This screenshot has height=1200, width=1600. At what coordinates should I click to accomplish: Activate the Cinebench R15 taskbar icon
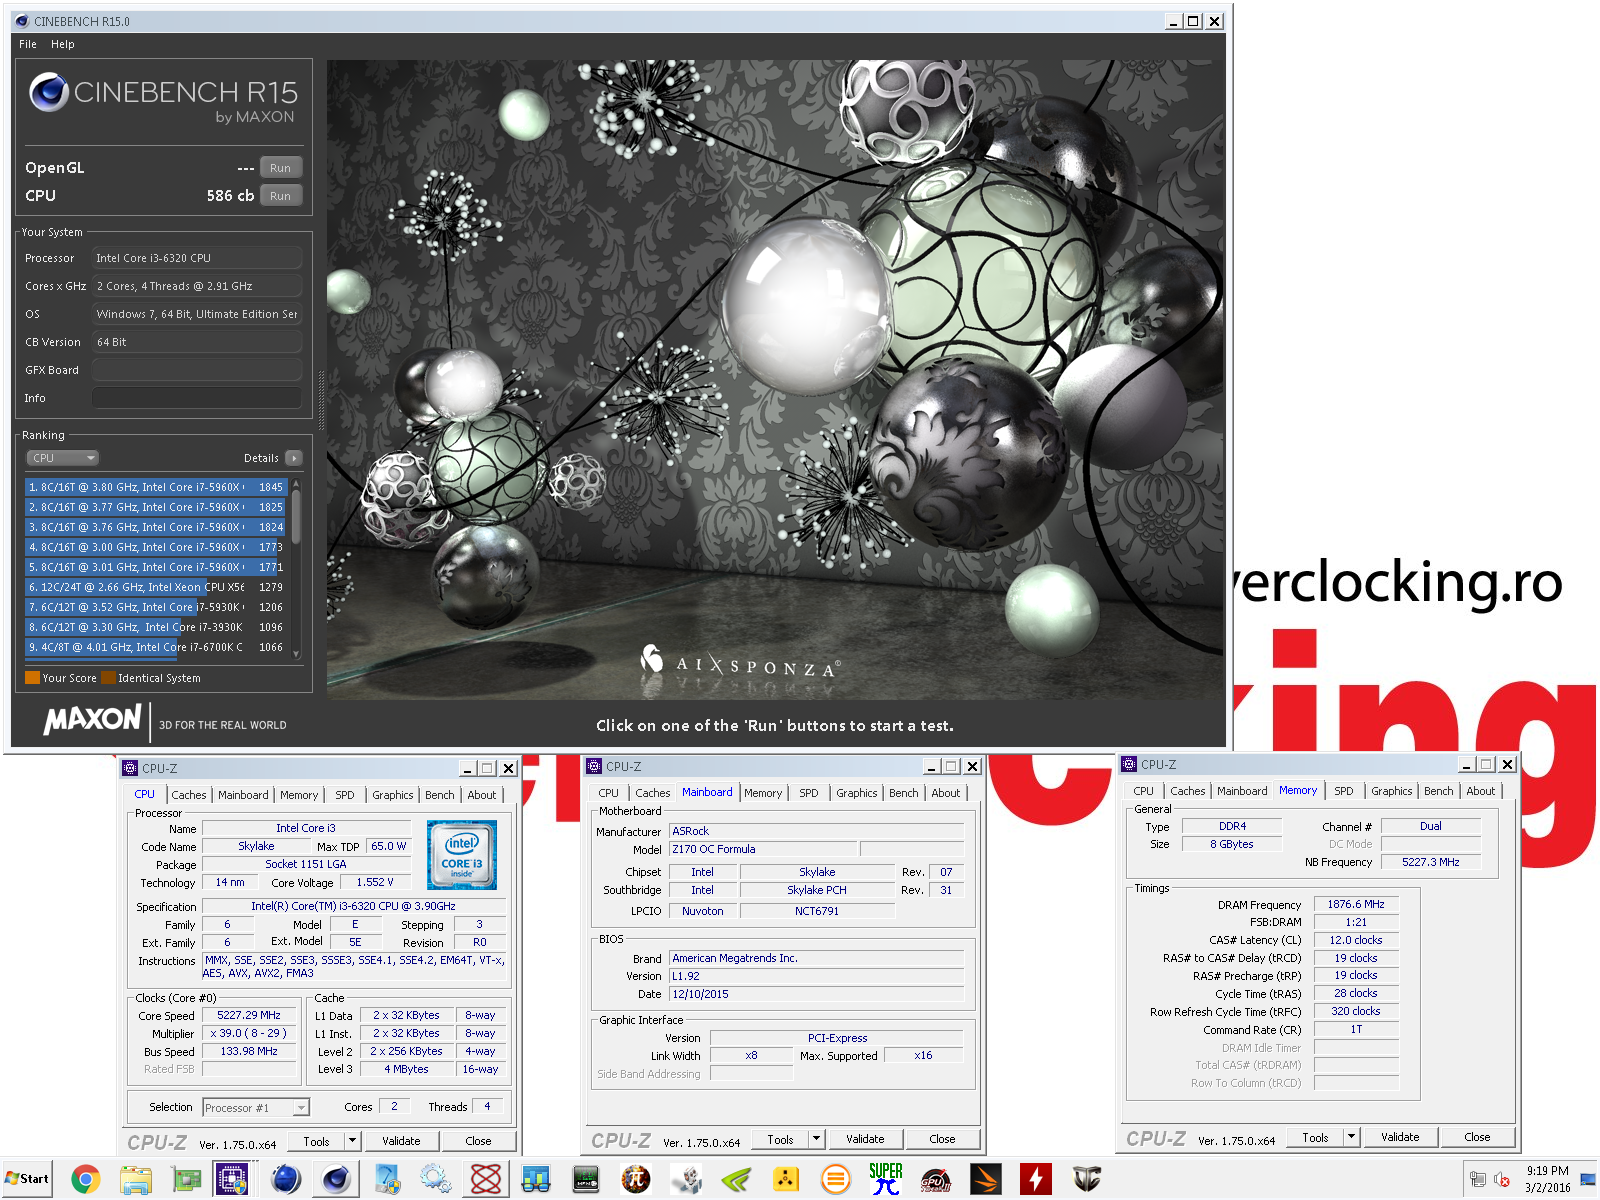pyautogui.click(x=336, y=1180)
